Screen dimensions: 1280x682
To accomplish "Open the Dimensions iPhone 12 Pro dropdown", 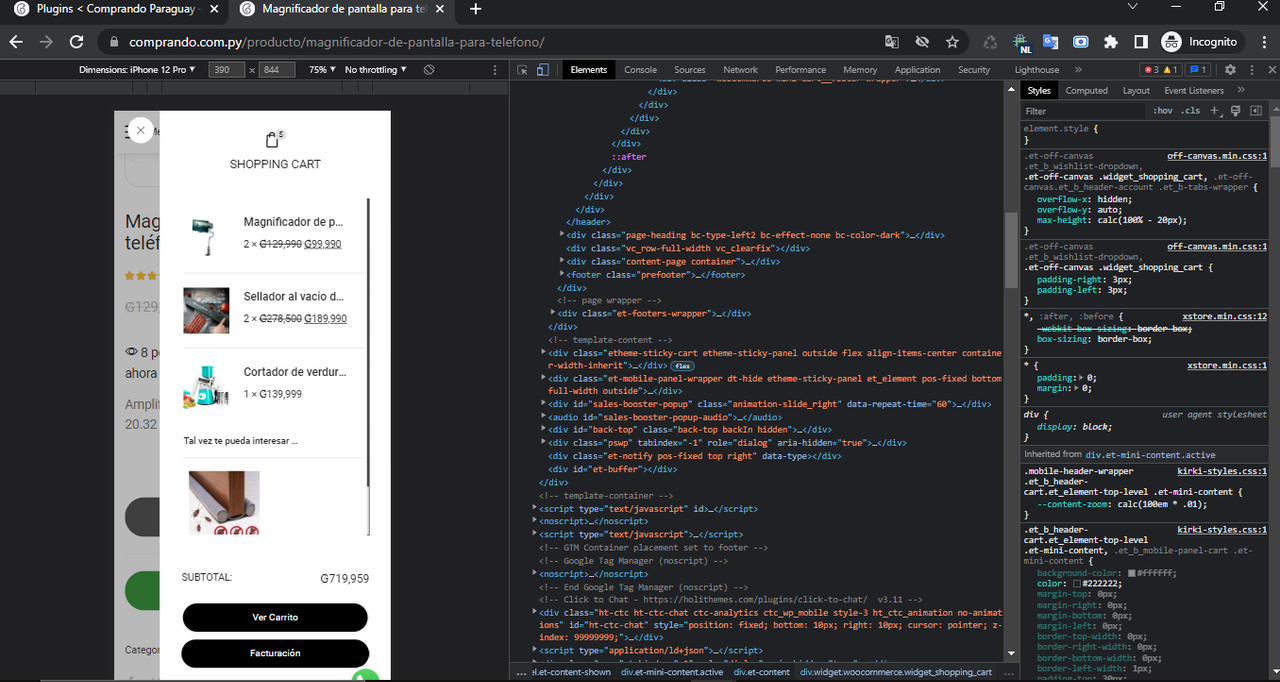I will pos(136,70).
